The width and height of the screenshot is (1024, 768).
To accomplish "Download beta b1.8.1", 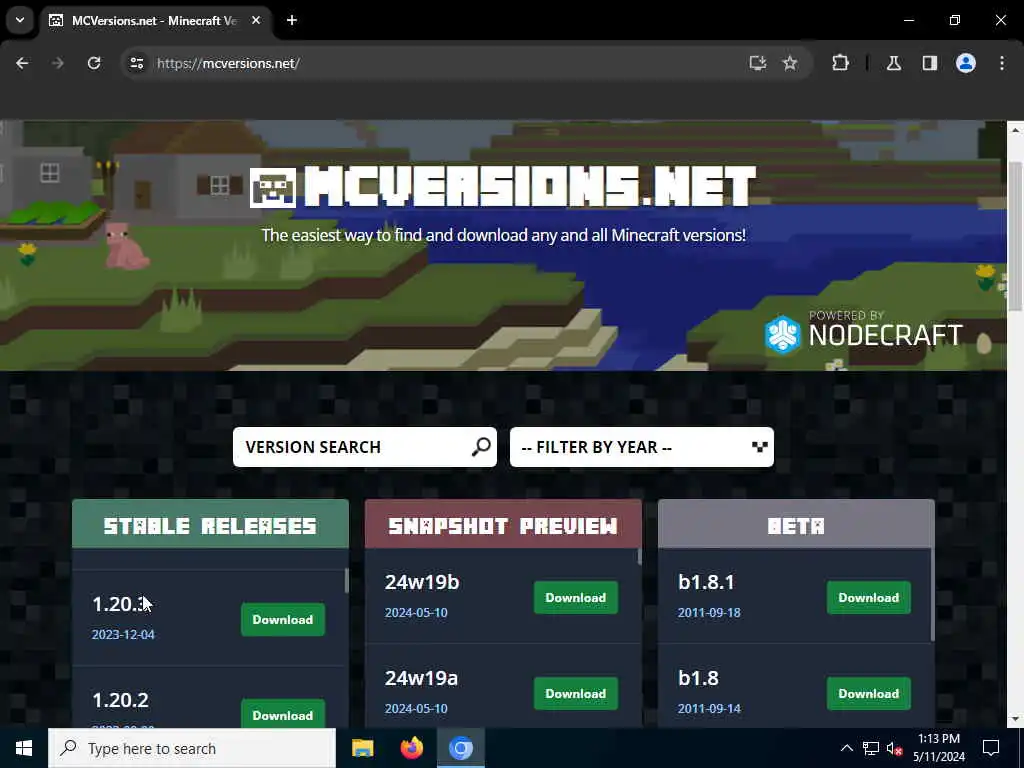I will (869, 598).
